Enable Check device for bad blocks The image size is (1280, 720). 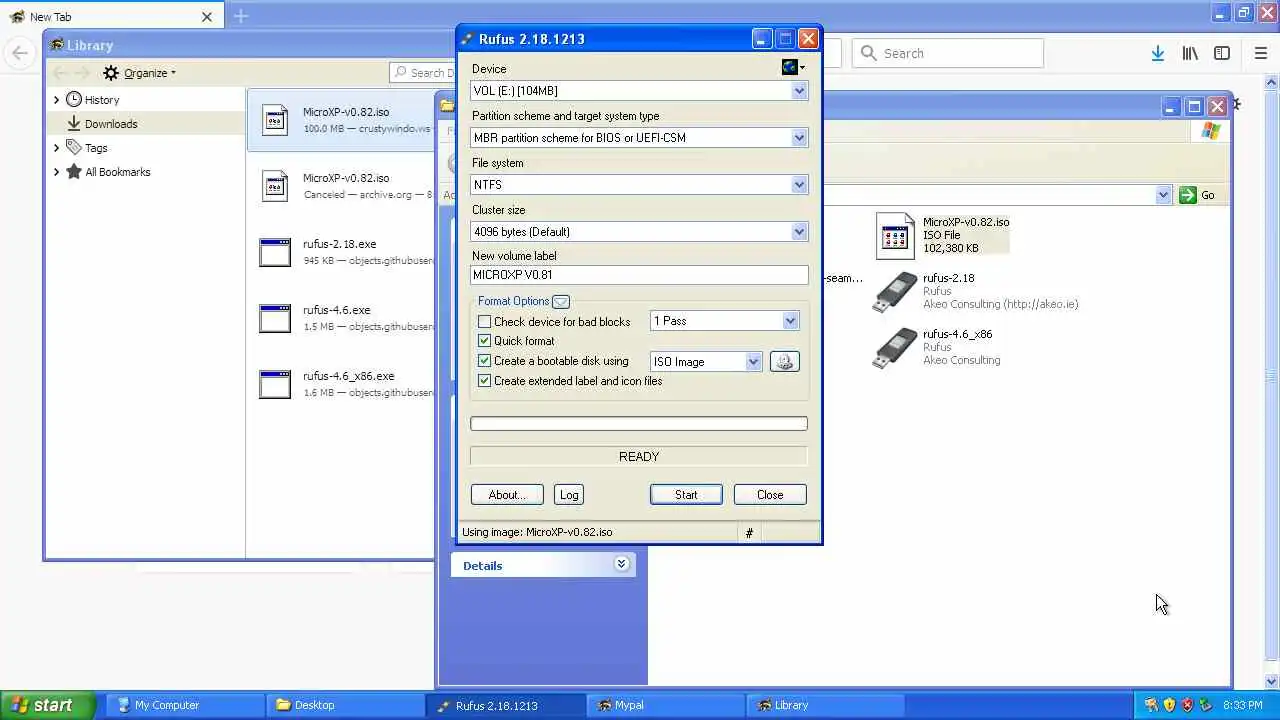point(485,322)
